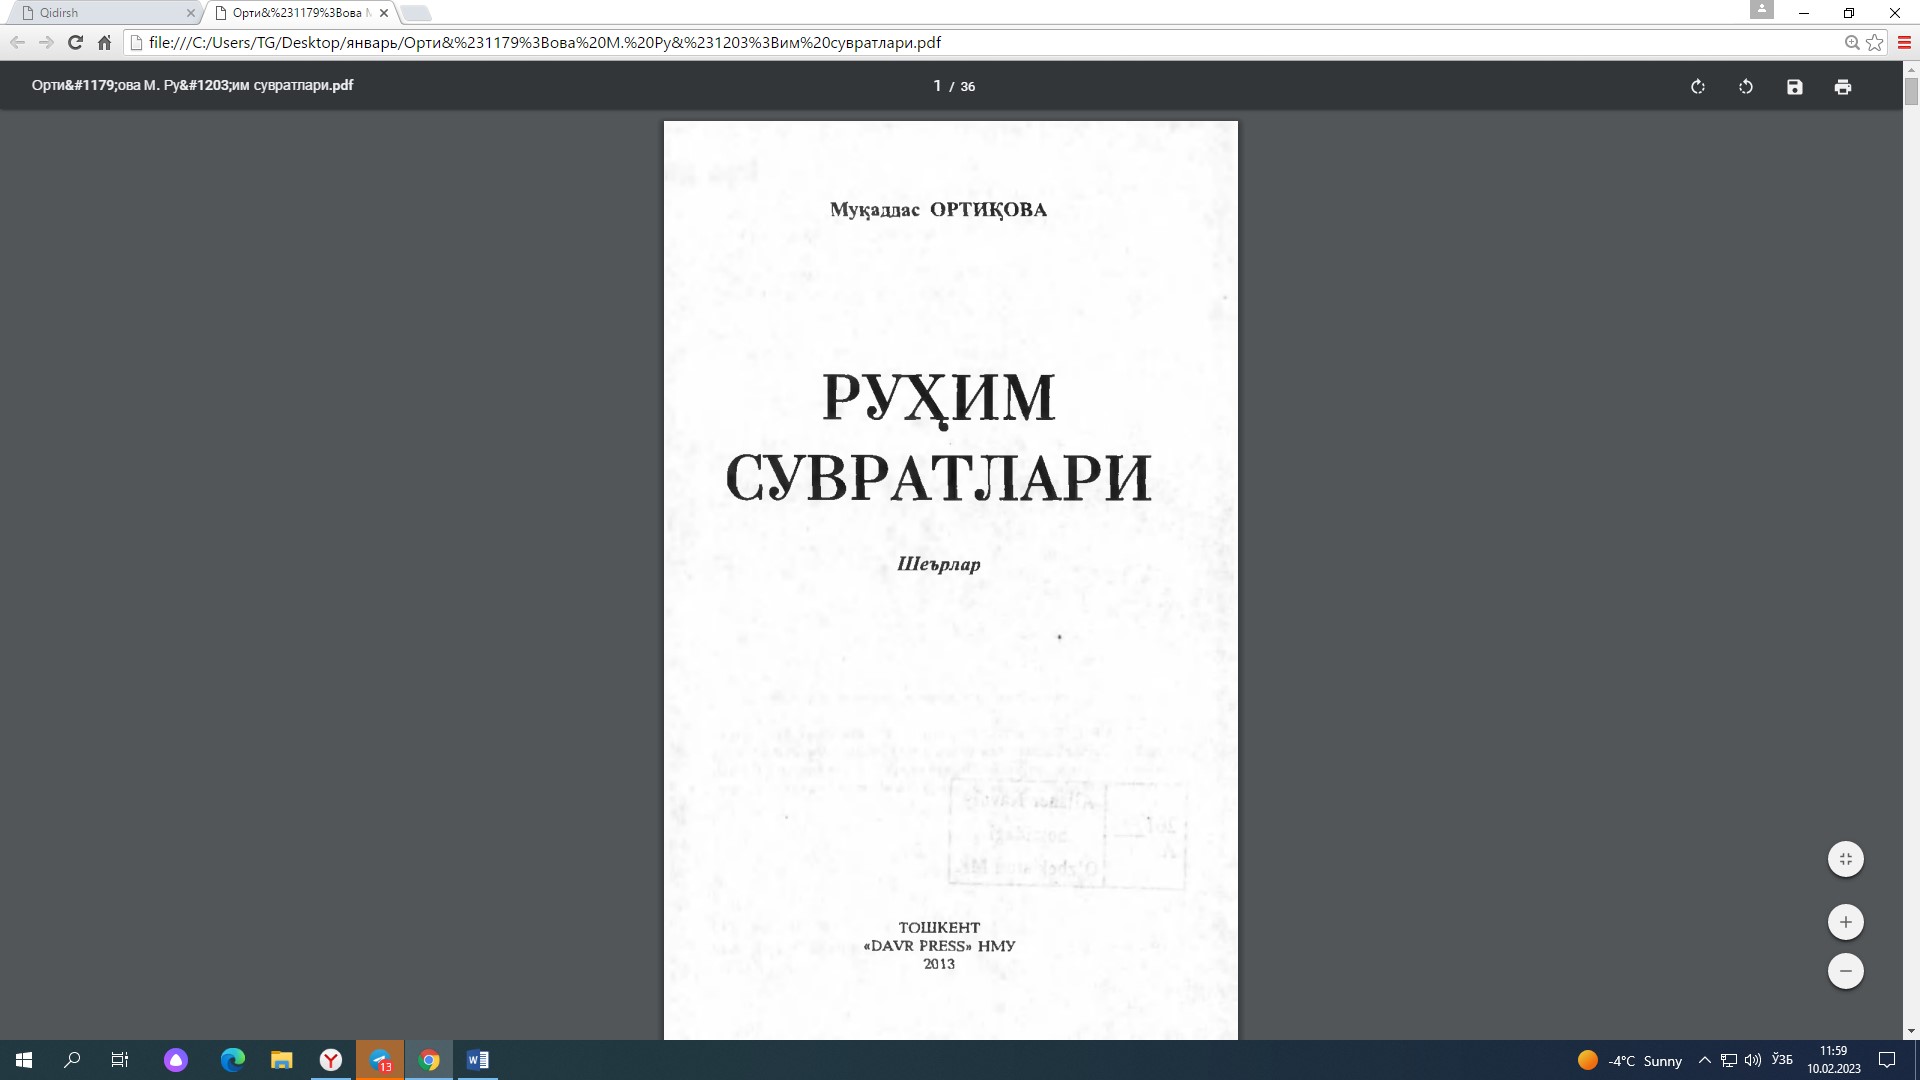Select the fit-to-page button
The height and width of the screenshot is (1080, 1920).
coord(1846,858)
